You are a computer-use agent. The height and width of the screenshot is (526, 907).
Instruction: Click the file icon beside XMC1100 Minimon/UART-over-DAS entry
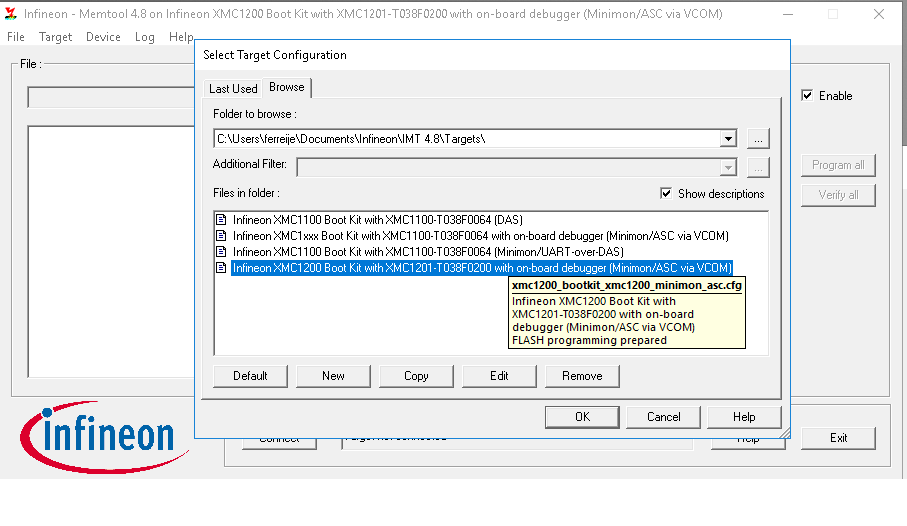pyautogui.click(x=221, y=252)
